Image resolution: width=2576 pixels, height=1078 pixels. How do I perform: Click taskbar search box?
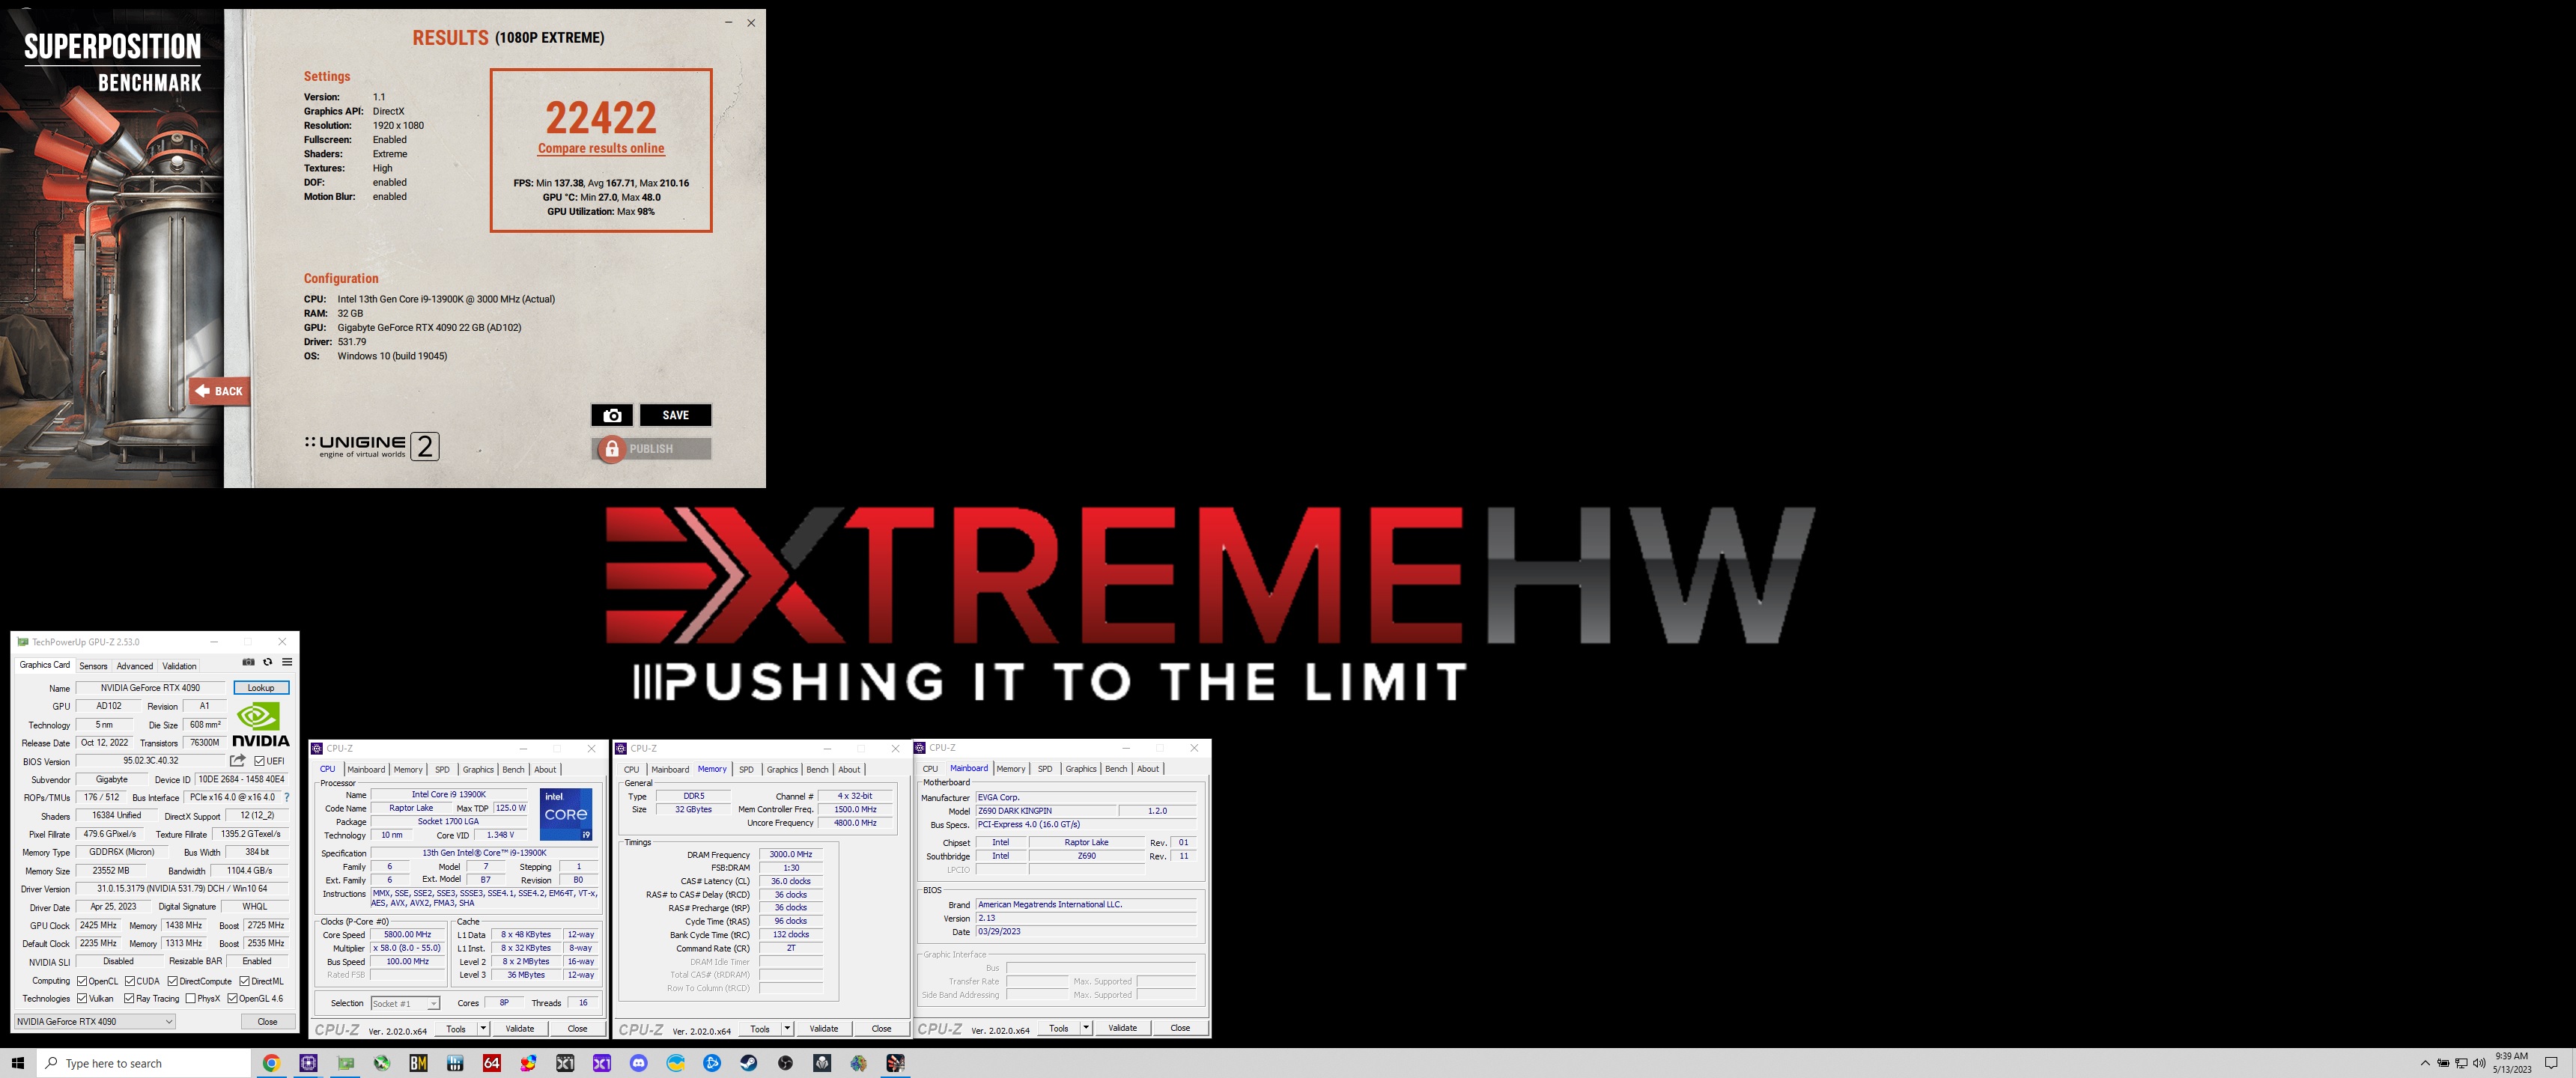pos(144,1063)
